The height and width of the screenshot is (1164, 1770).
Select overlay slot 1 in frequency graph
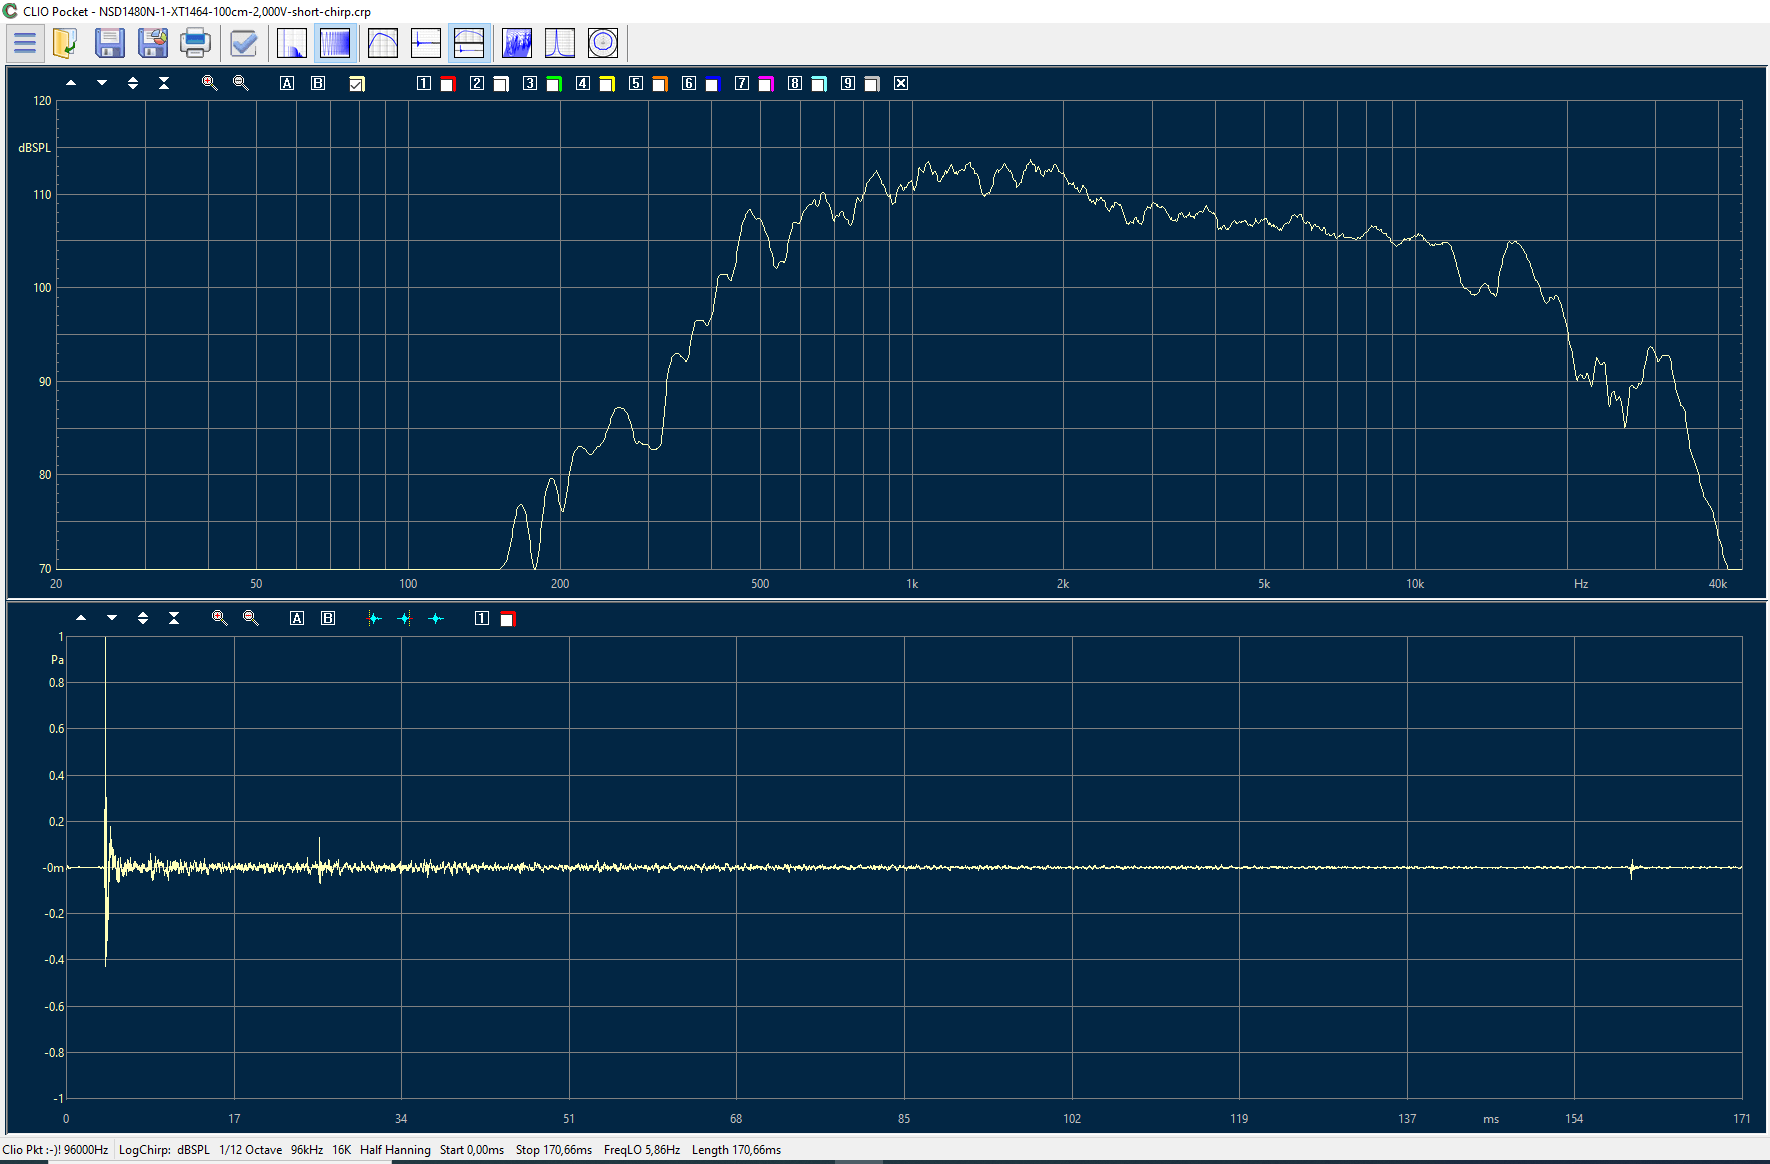click(x=424, y=83)
